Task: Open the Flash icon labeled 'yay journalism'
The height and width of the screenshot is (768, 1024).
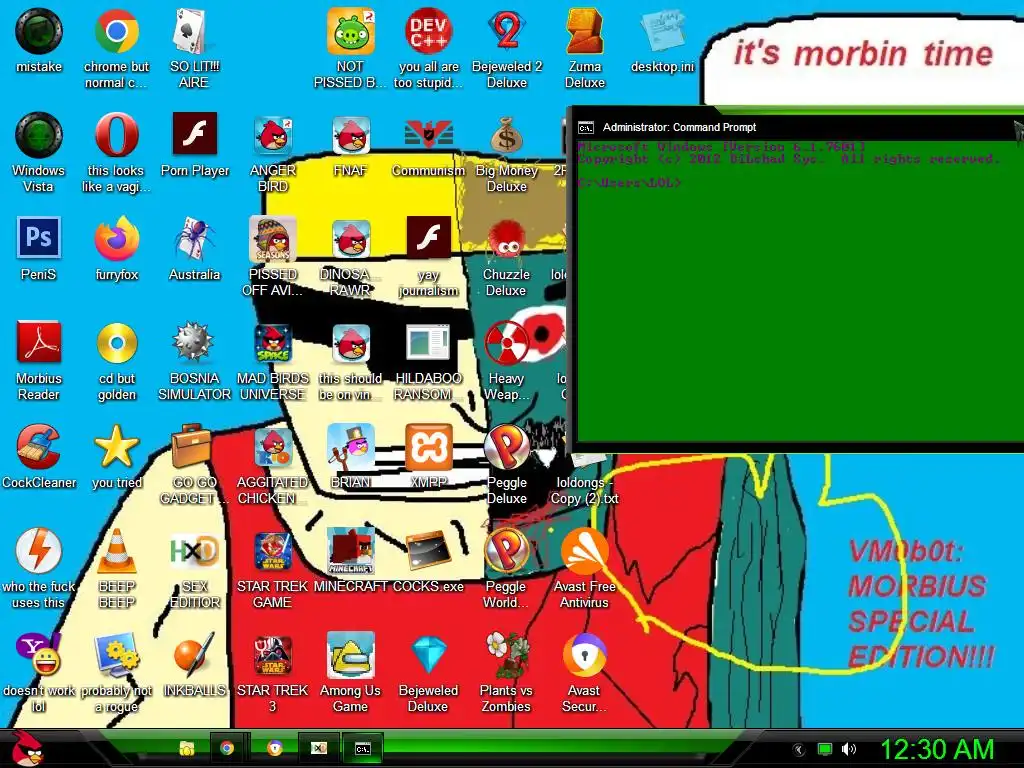Action: pyautogui.click(x=428, y=239)
